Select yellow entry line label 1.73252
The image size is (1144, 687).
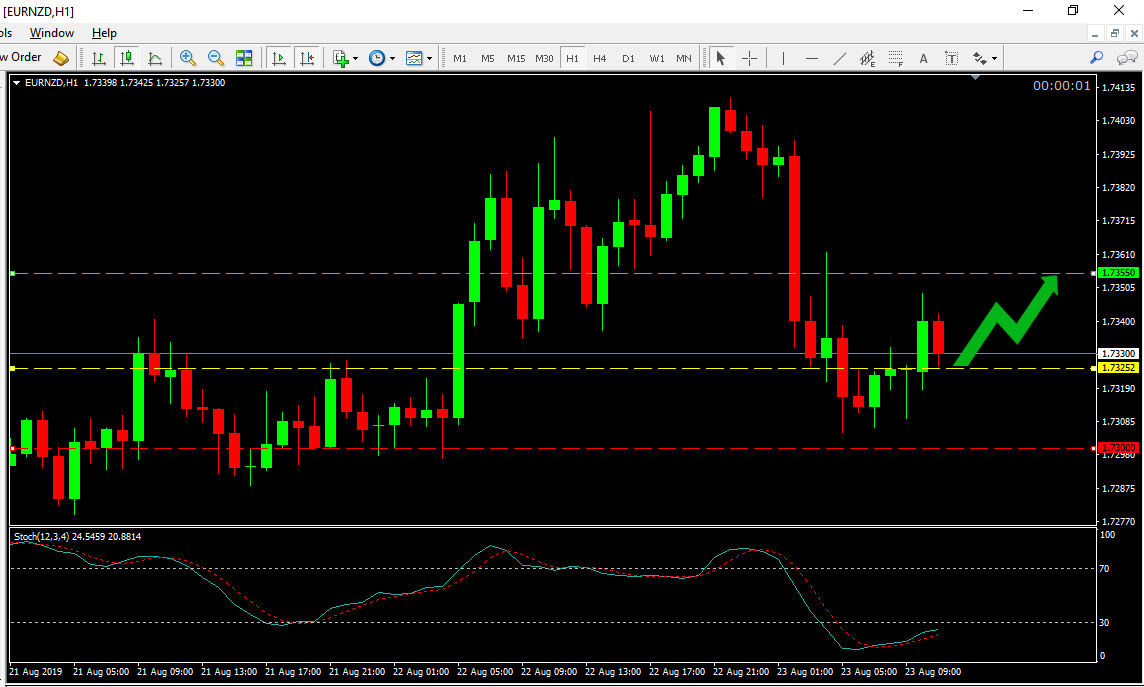[x=1118, y=368]
